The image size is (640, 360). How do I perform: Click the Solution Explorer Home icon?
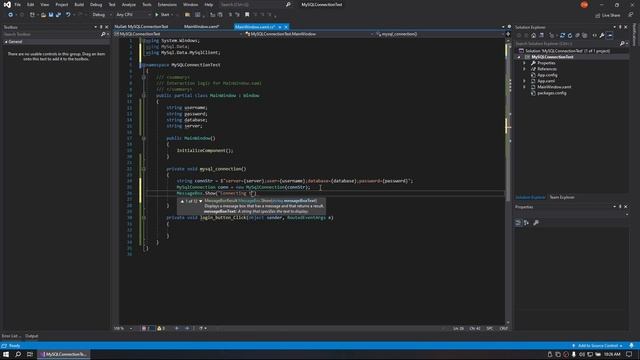[x=533, y=36]
